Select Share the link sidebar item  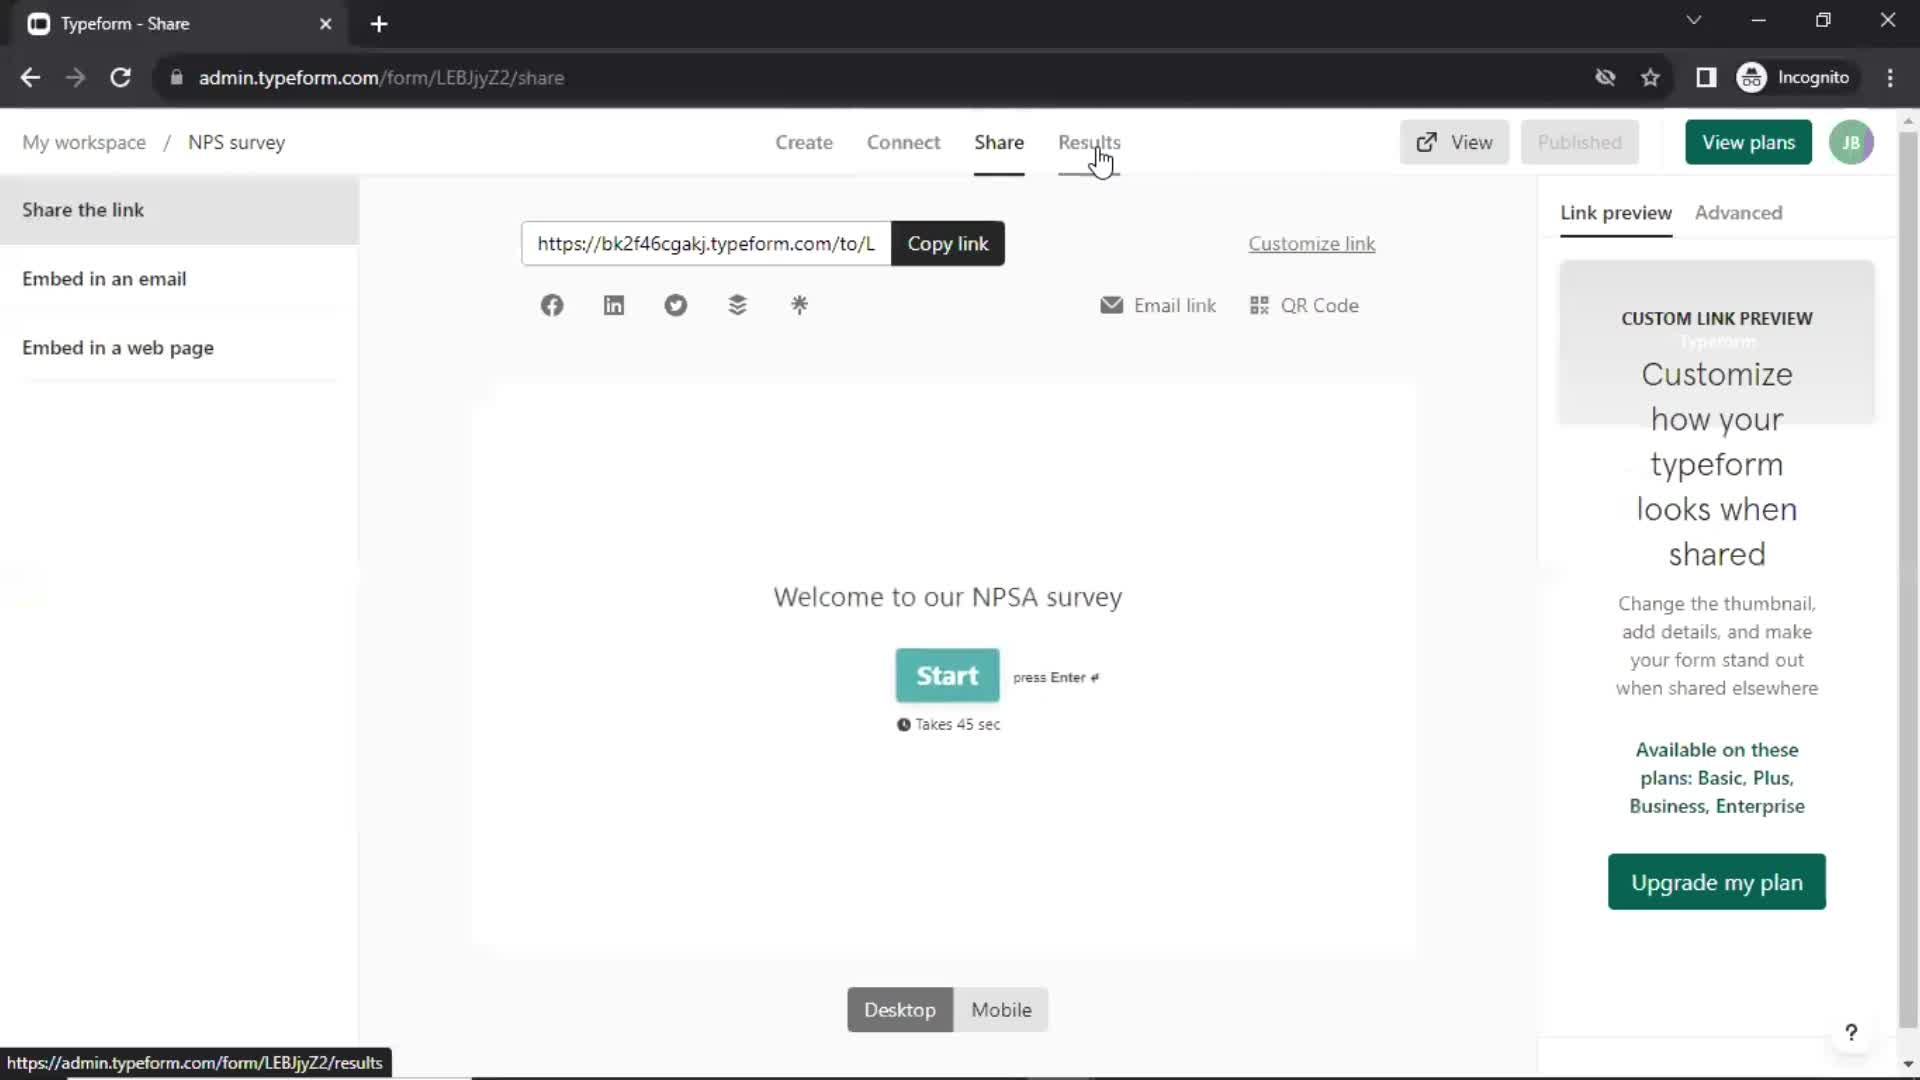tap(179, 210)
